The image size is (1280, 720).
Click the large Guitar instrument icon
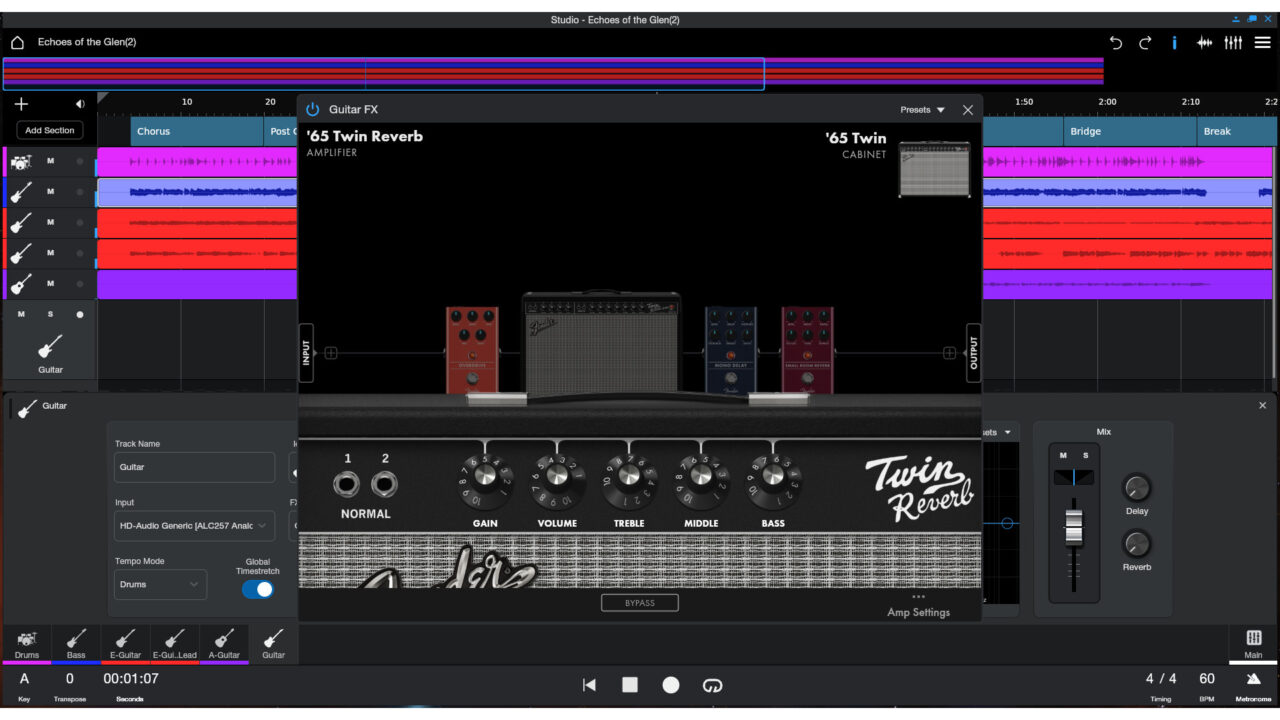point(50,347)
